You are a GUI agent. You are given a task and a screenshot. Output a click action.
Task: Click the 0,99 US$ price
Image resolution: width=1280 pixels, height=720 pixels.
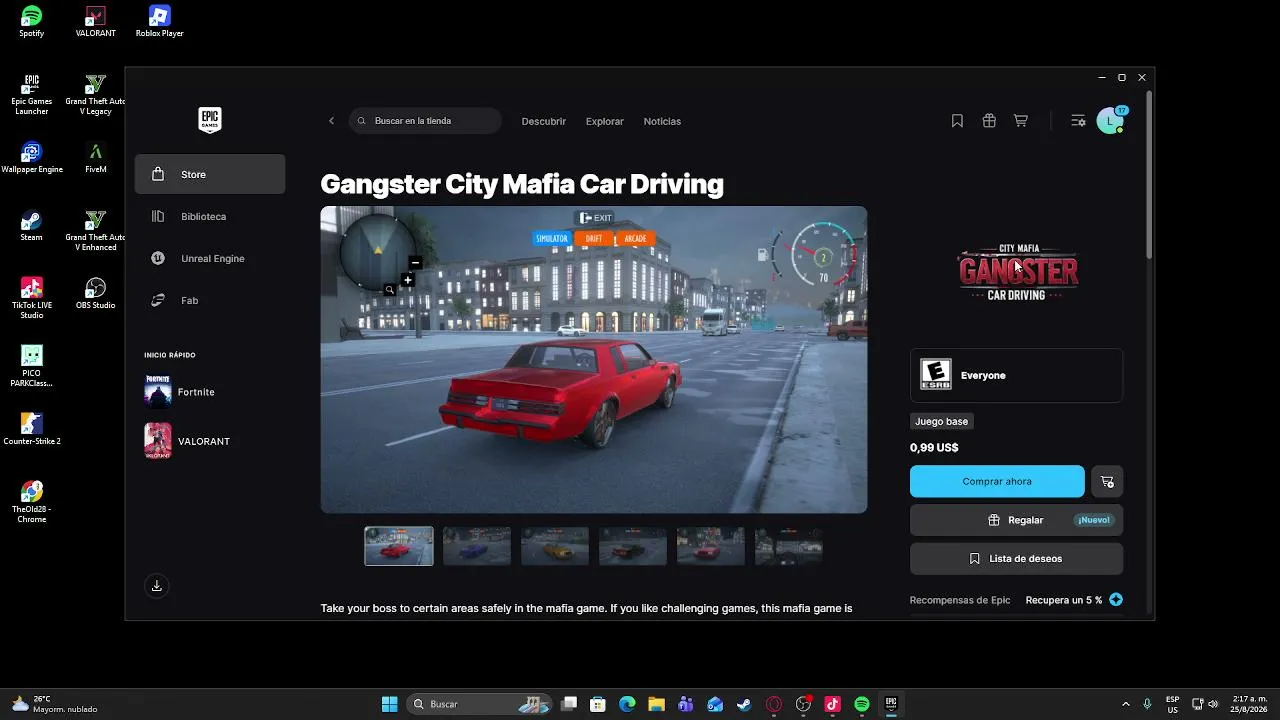click(x=934, y=448)
